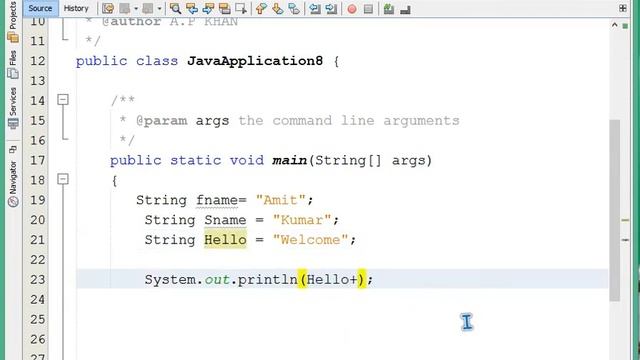Toggle Highlight Search in the toolbar
Viewport: 640px width, 360px height.
(224, 9)
